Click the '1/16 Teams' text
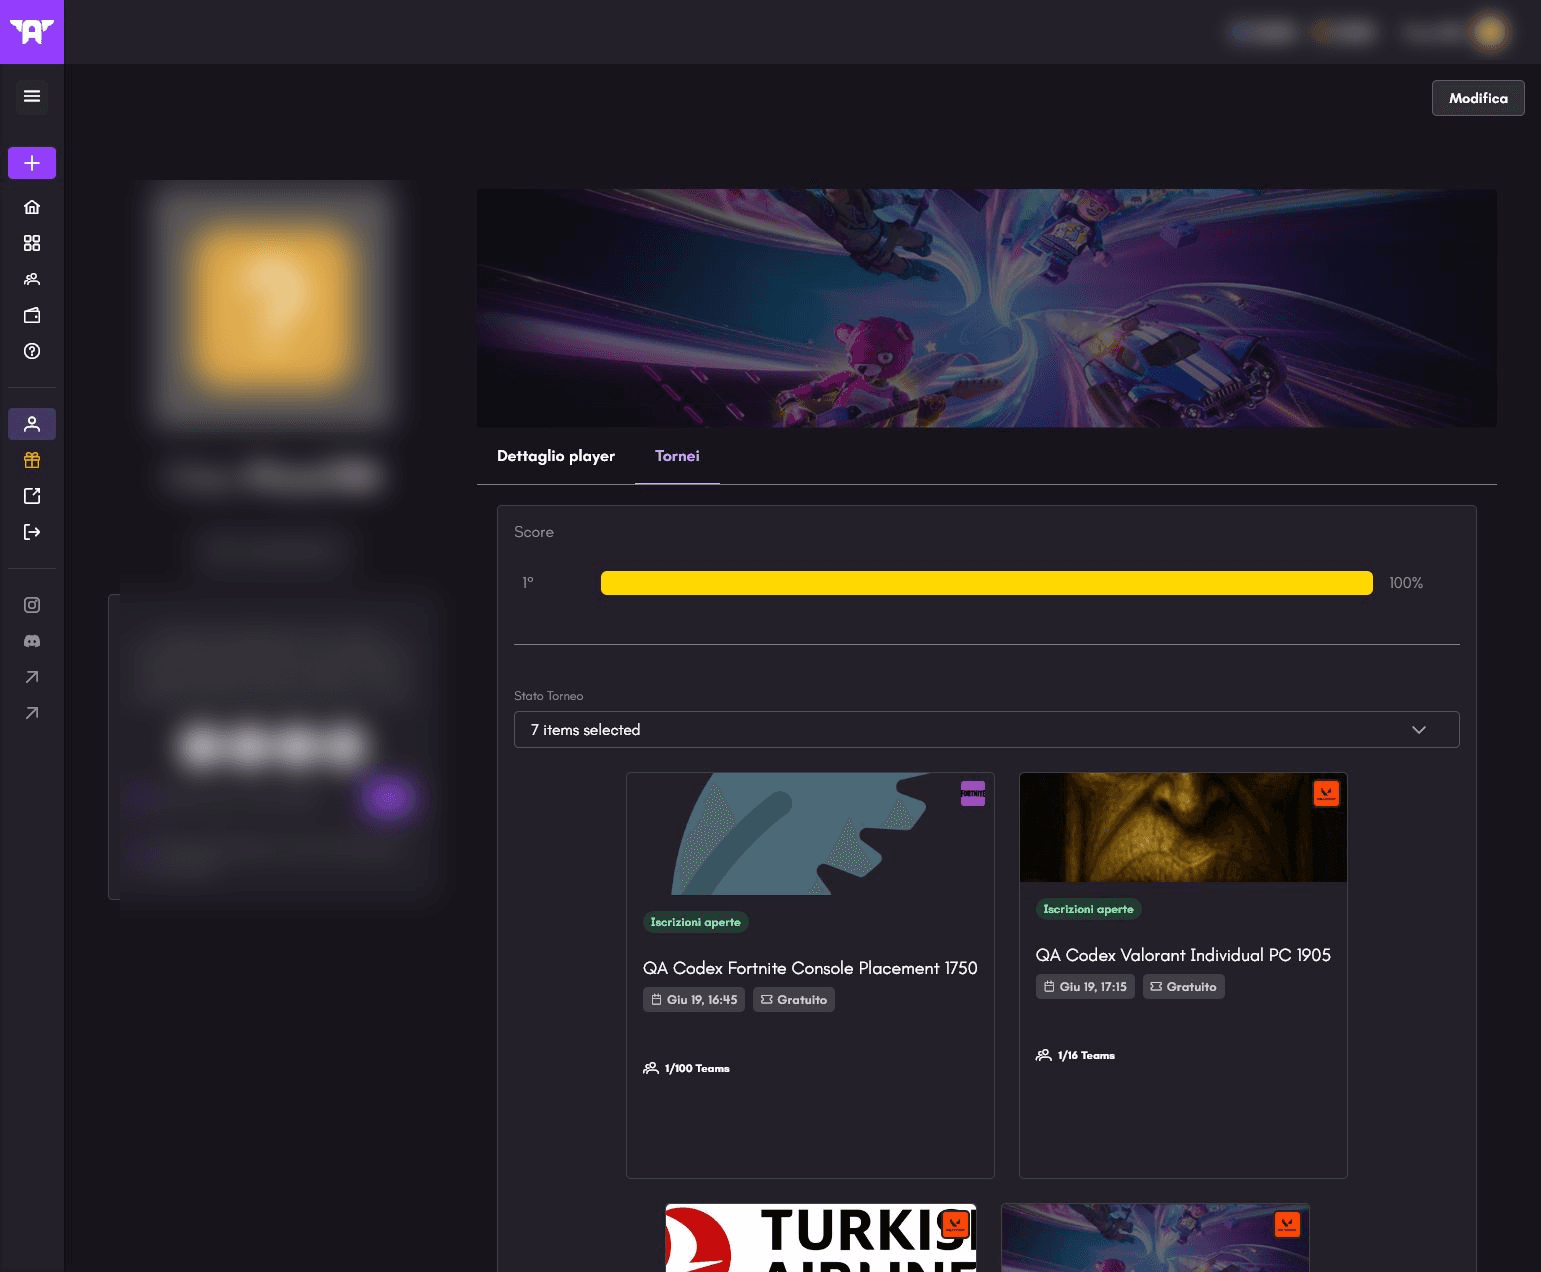1541x1272 pixels. click(1086, 1055)
